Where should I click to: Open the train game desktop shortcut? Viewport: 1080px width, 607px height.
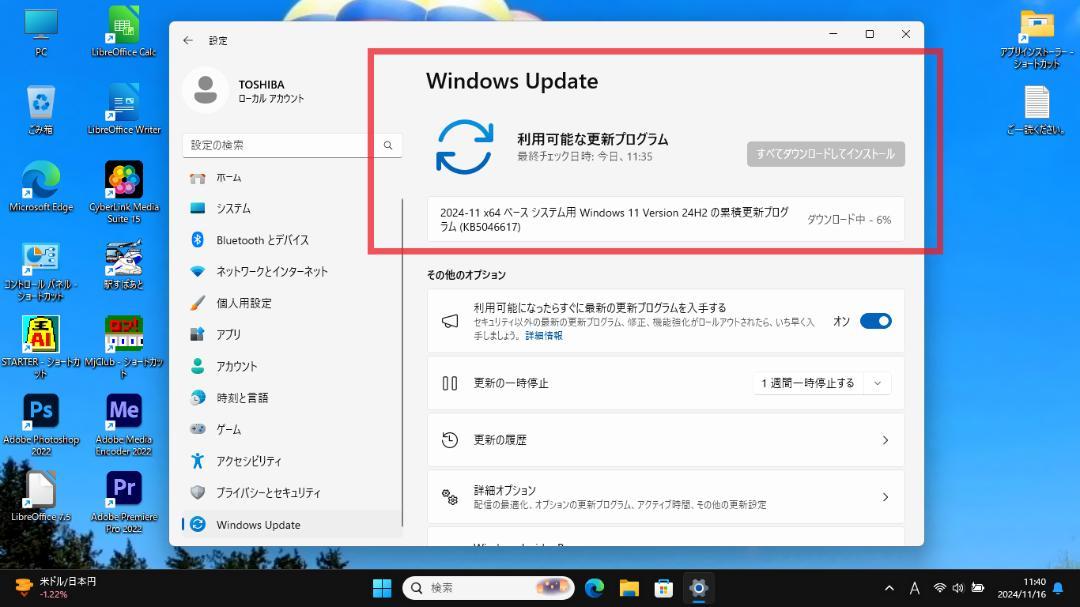click(124, 265)
